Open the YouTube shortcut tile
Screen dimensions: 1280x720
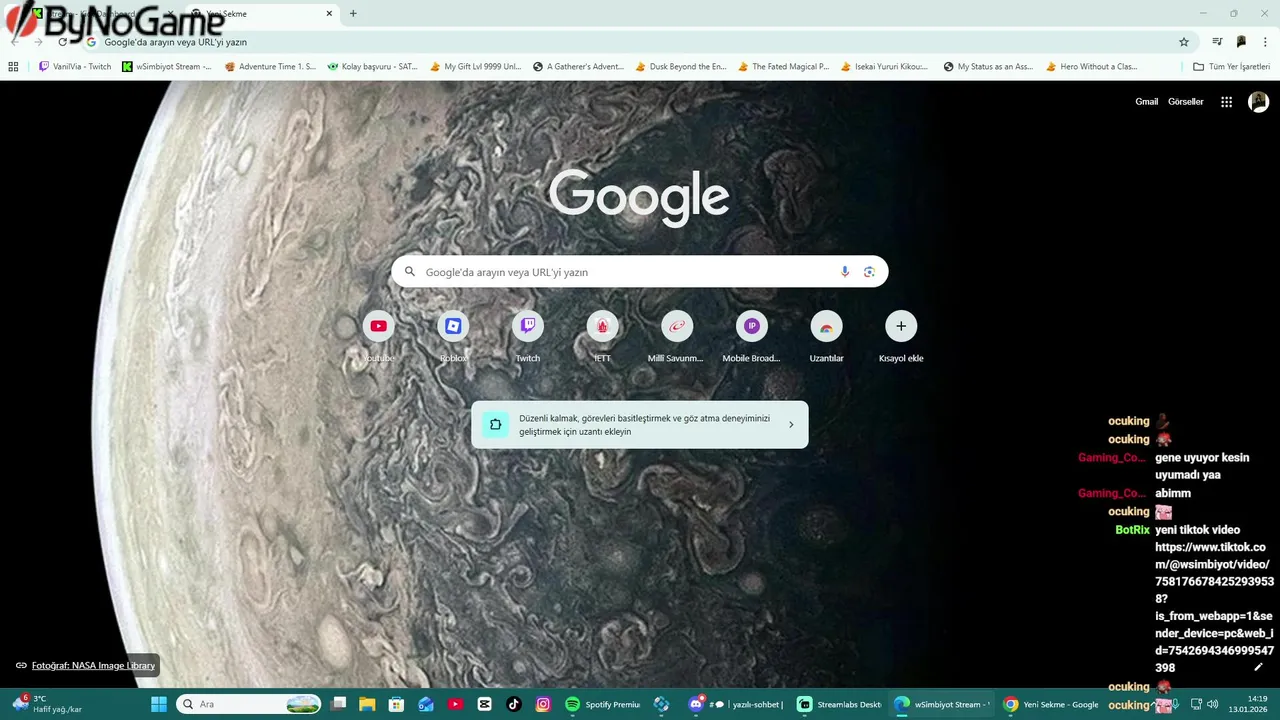[x=379, y=337]
